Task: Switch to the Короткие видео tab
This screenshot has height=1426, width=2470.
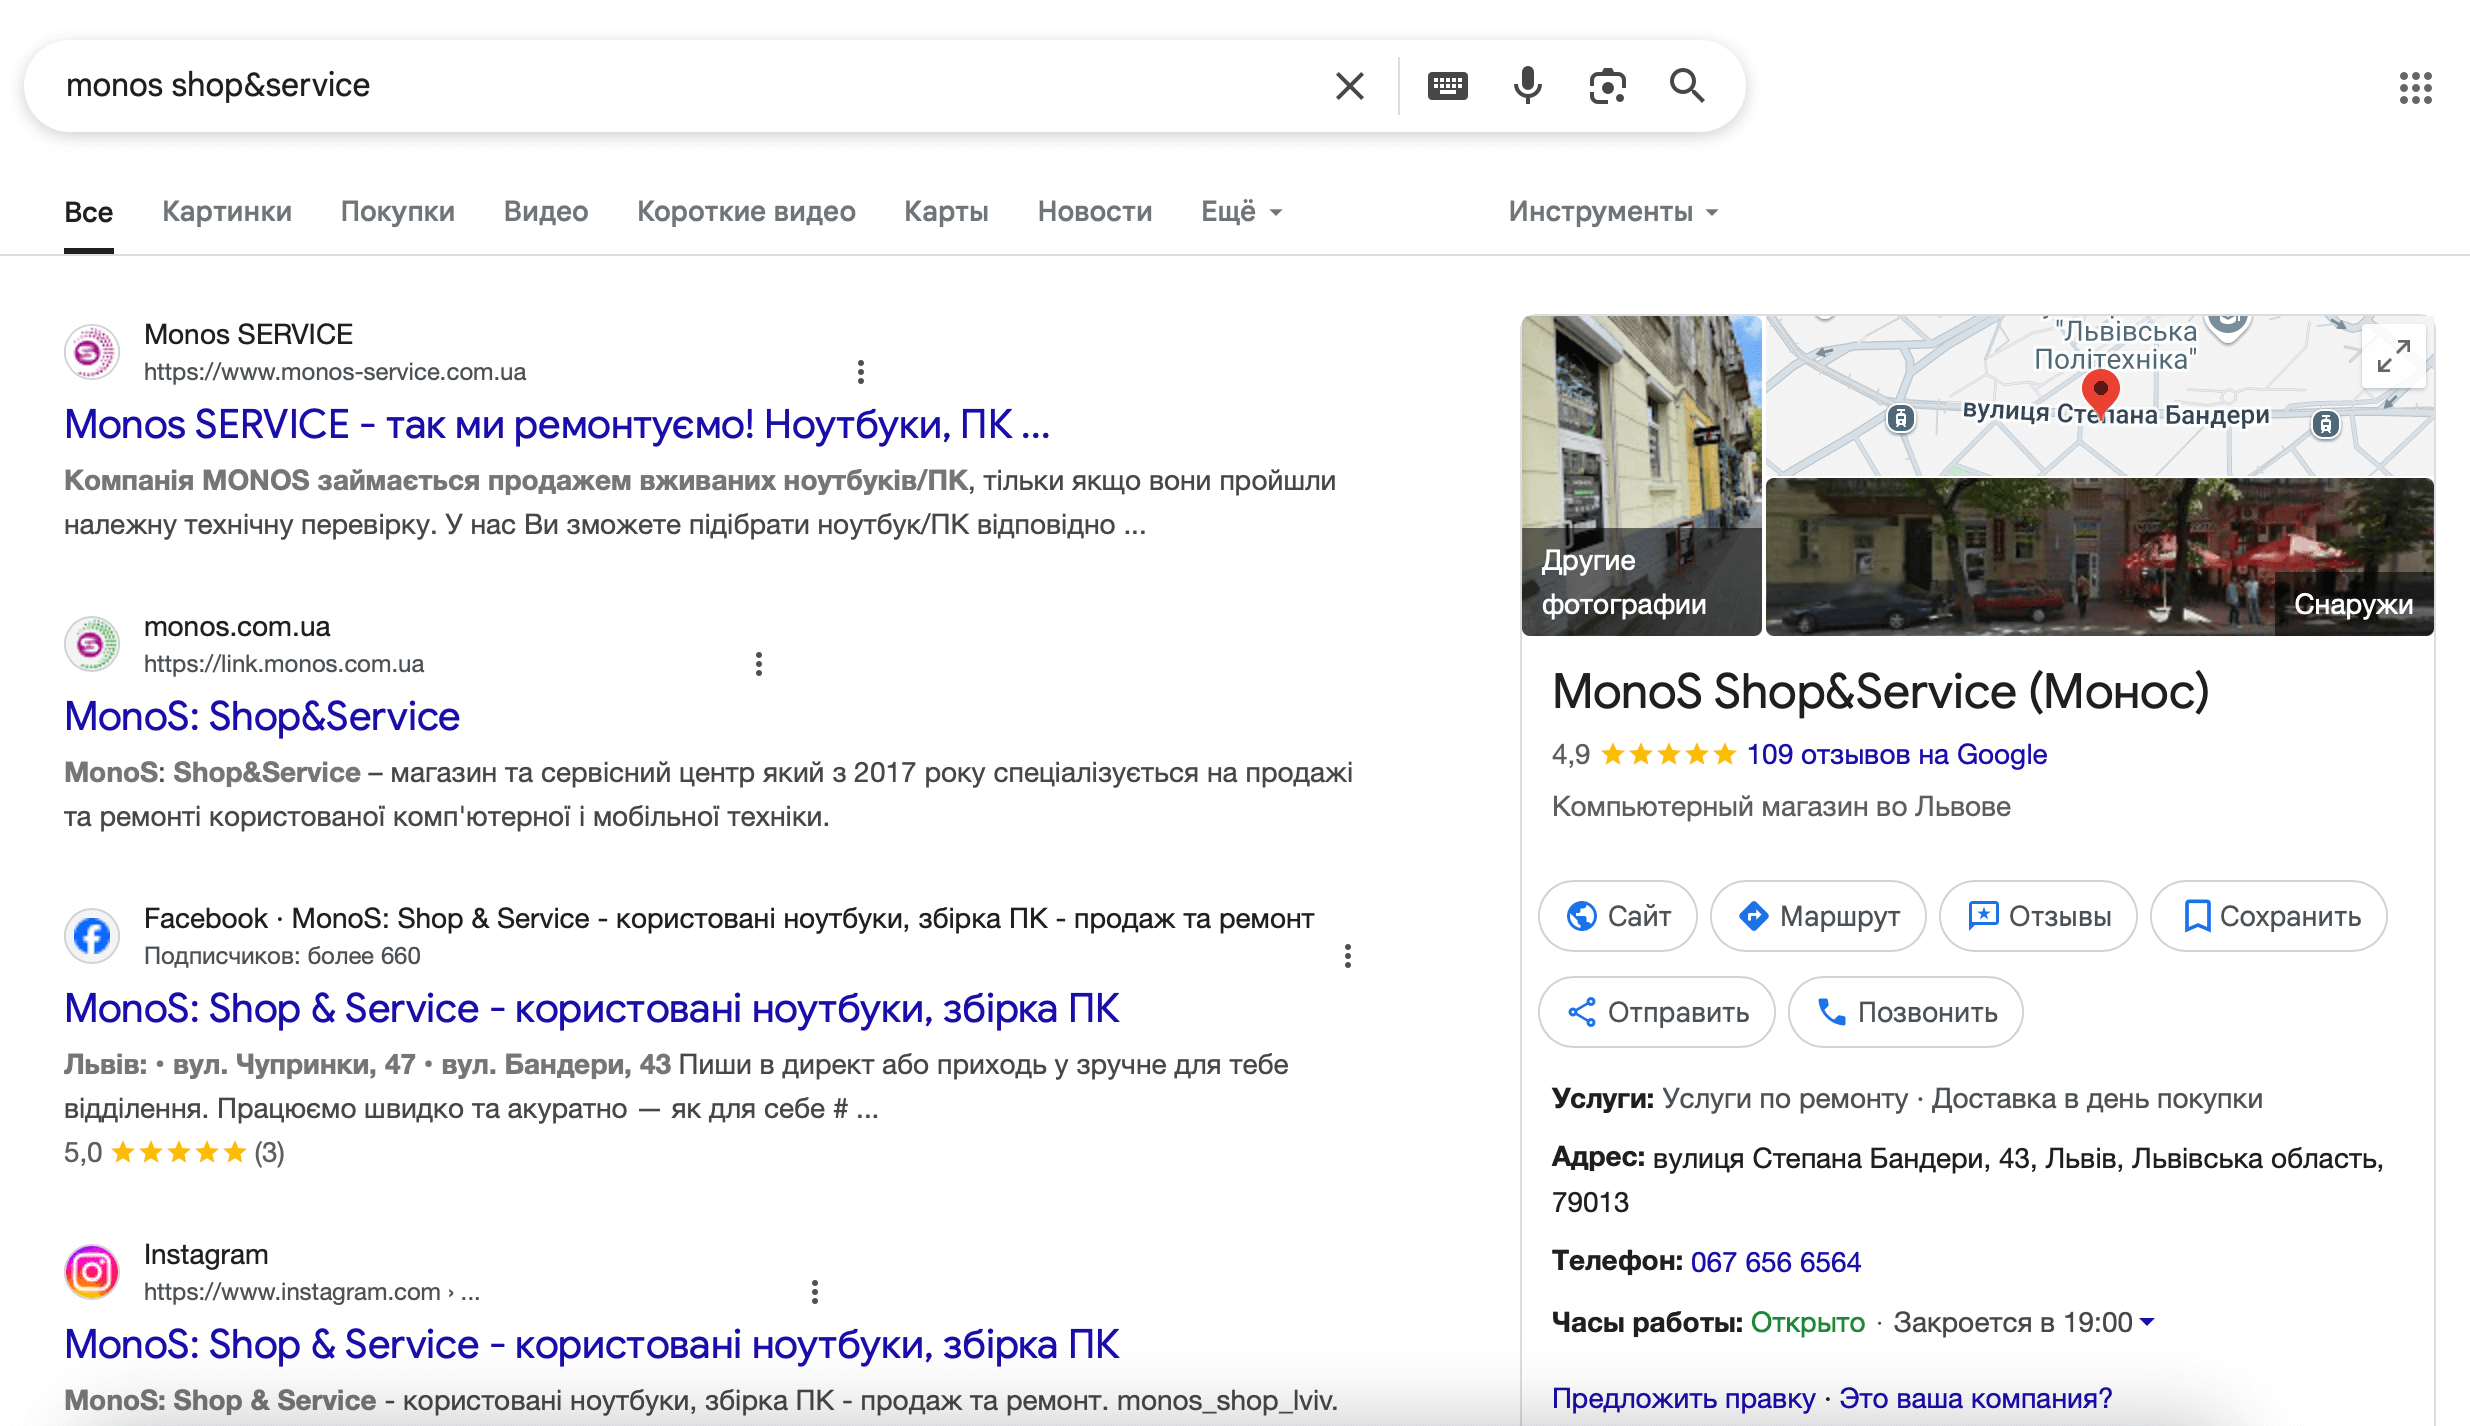Action: point(746,212)
